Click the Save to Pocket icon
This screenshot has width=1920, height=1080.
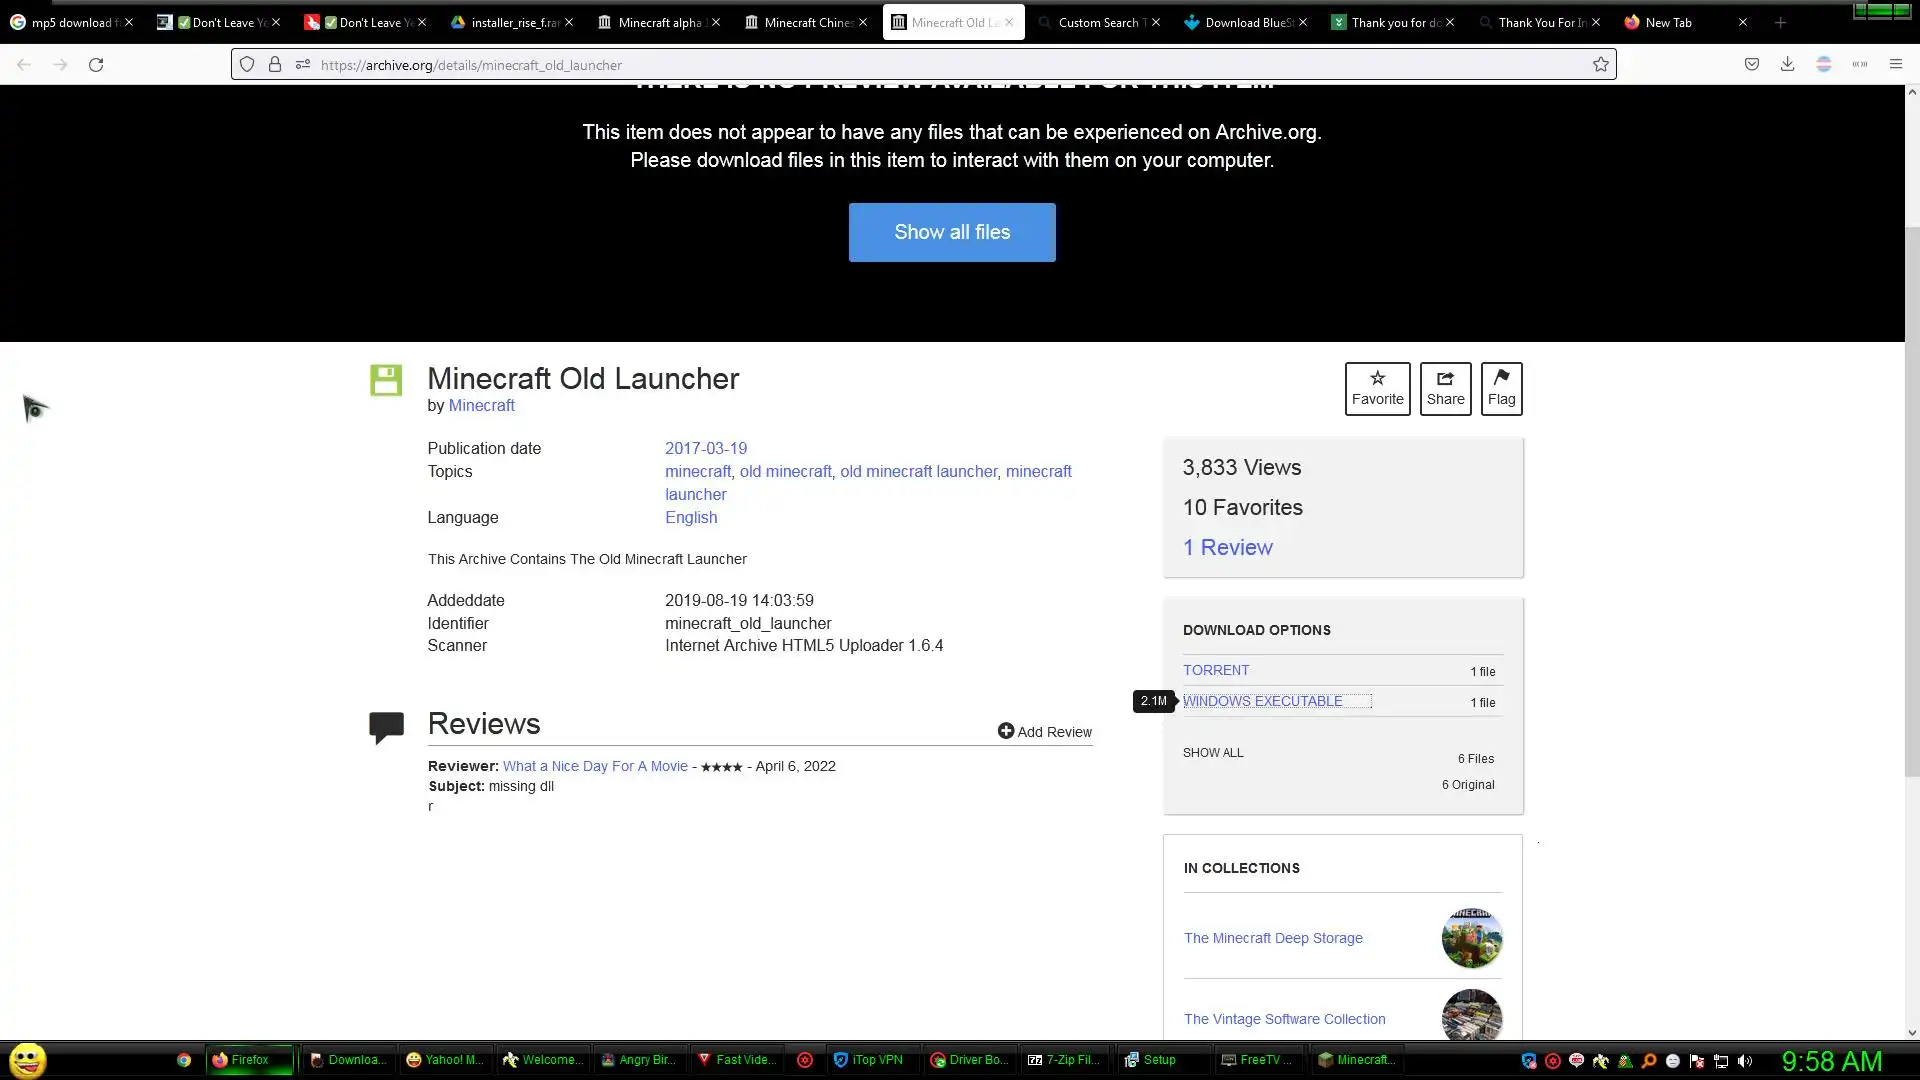(x=1751, y=65)
